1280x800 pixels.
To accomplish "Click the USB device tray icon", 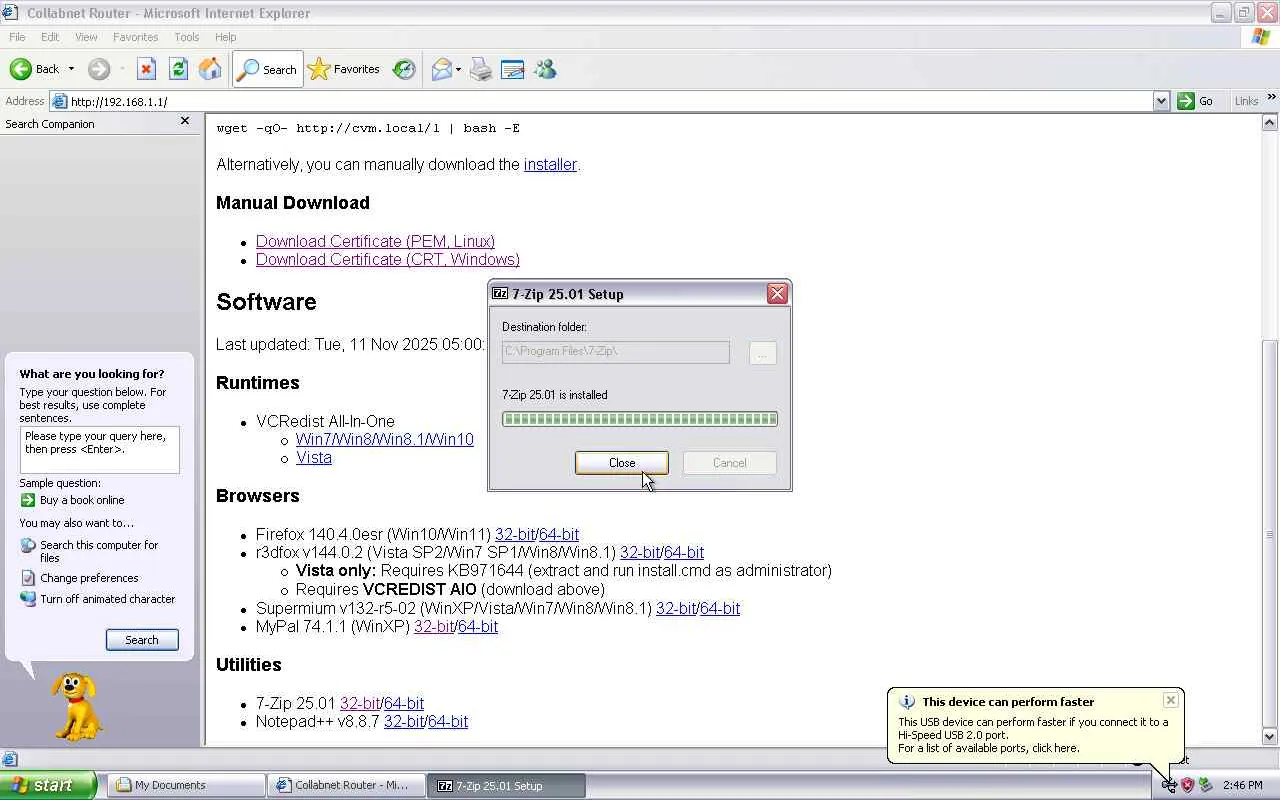I will pyautogui.click(x=1169, y=785).
